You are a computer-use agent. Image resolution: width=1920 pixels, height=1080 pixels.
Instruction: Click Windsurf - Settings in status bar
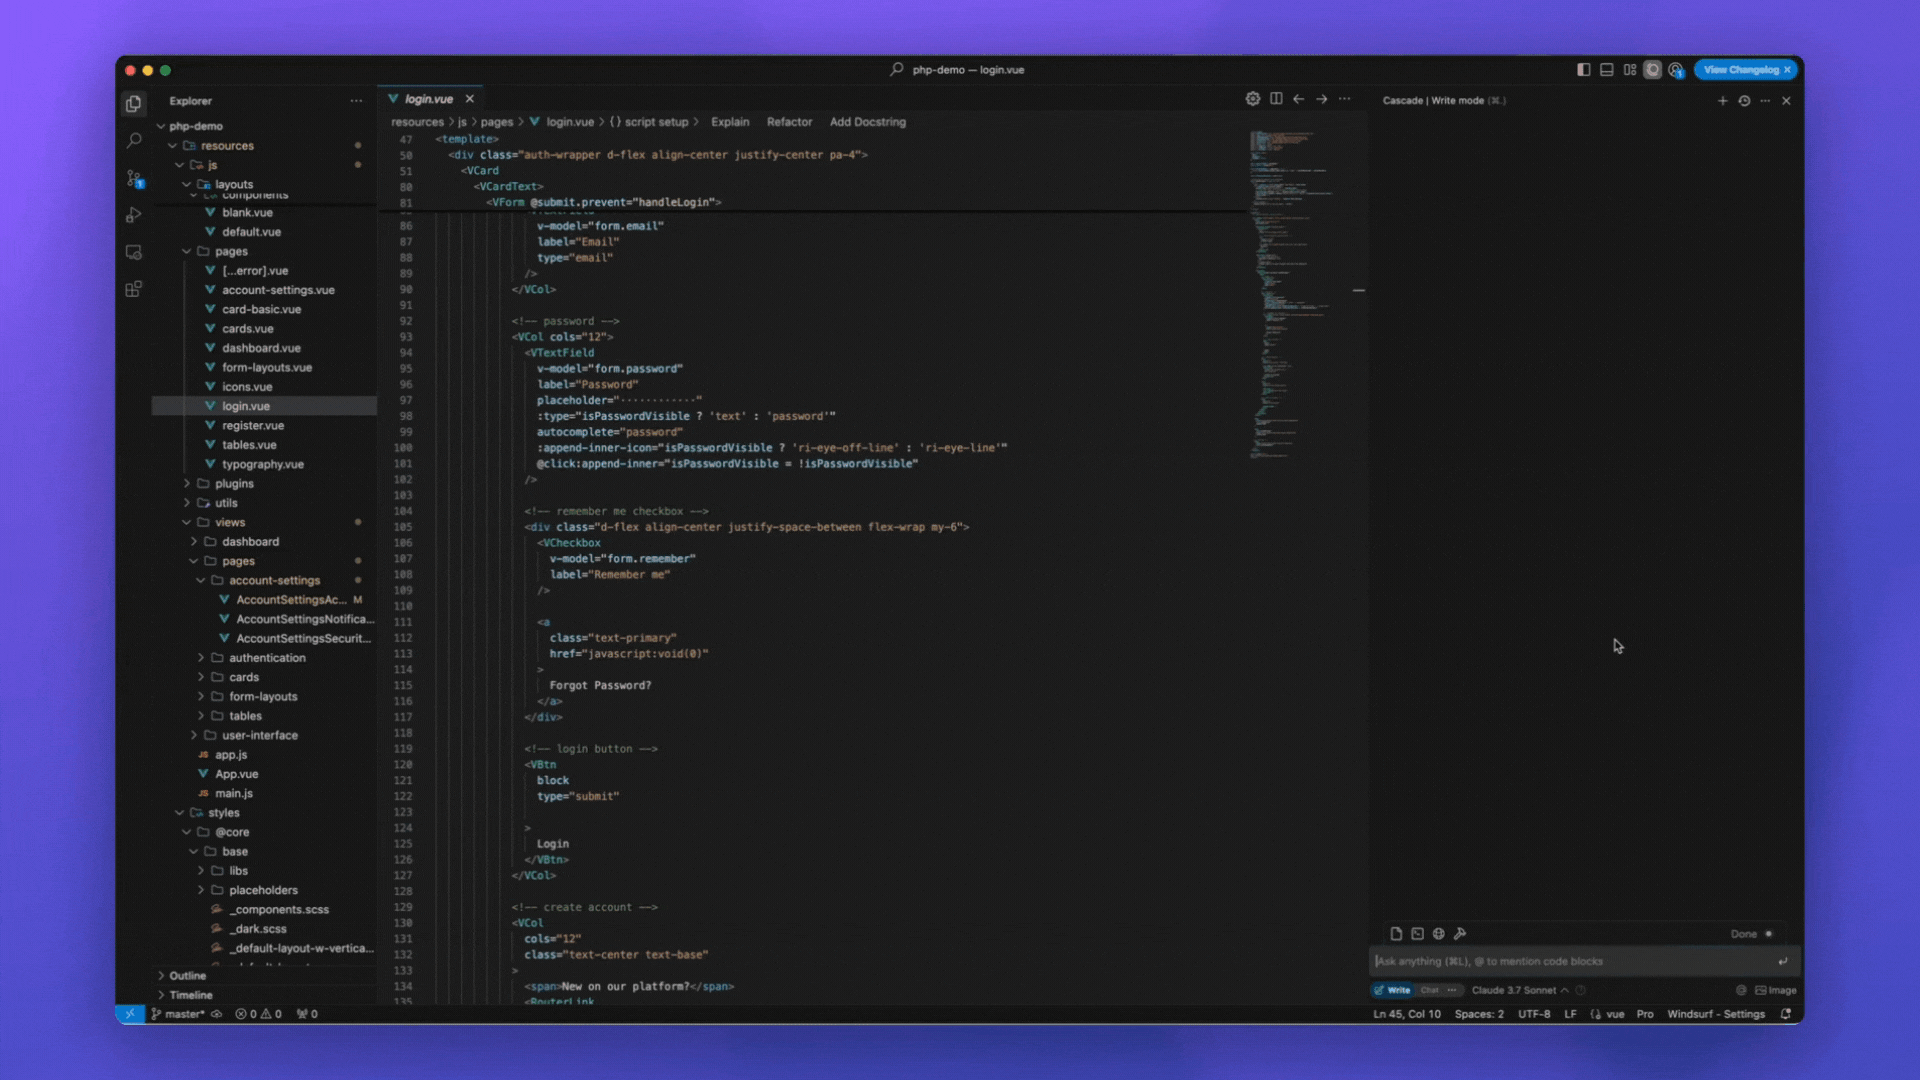(1715, 1014)
